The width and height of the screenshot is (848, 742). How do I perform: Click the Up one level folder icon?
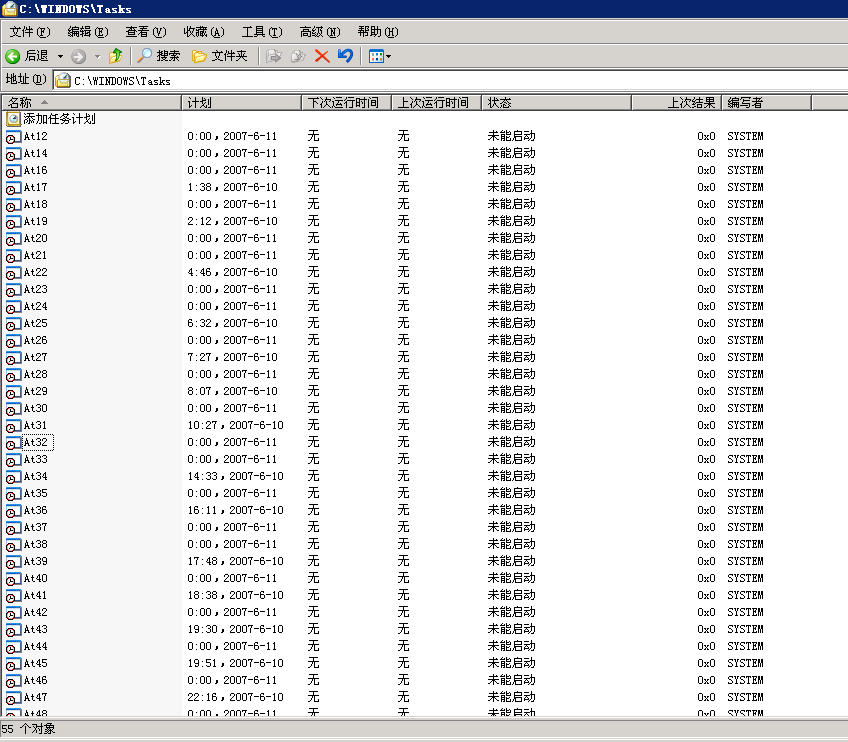pos(116,56)
